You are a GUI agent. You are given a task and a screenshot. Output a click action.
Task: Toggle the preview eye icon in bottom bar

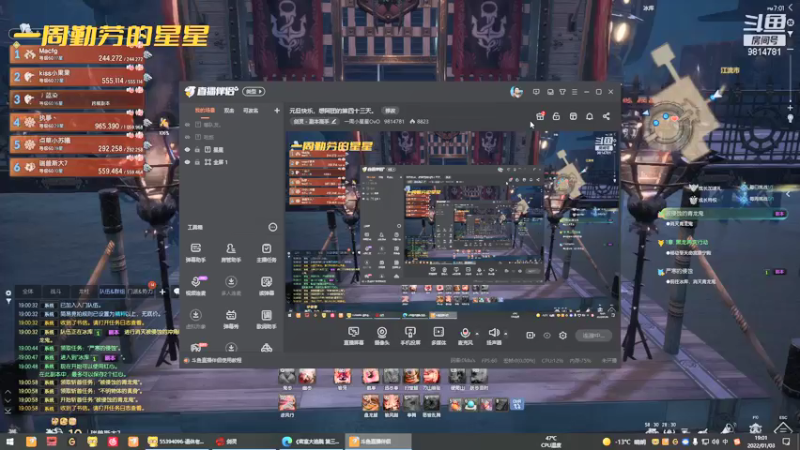[x=546, y=335]
